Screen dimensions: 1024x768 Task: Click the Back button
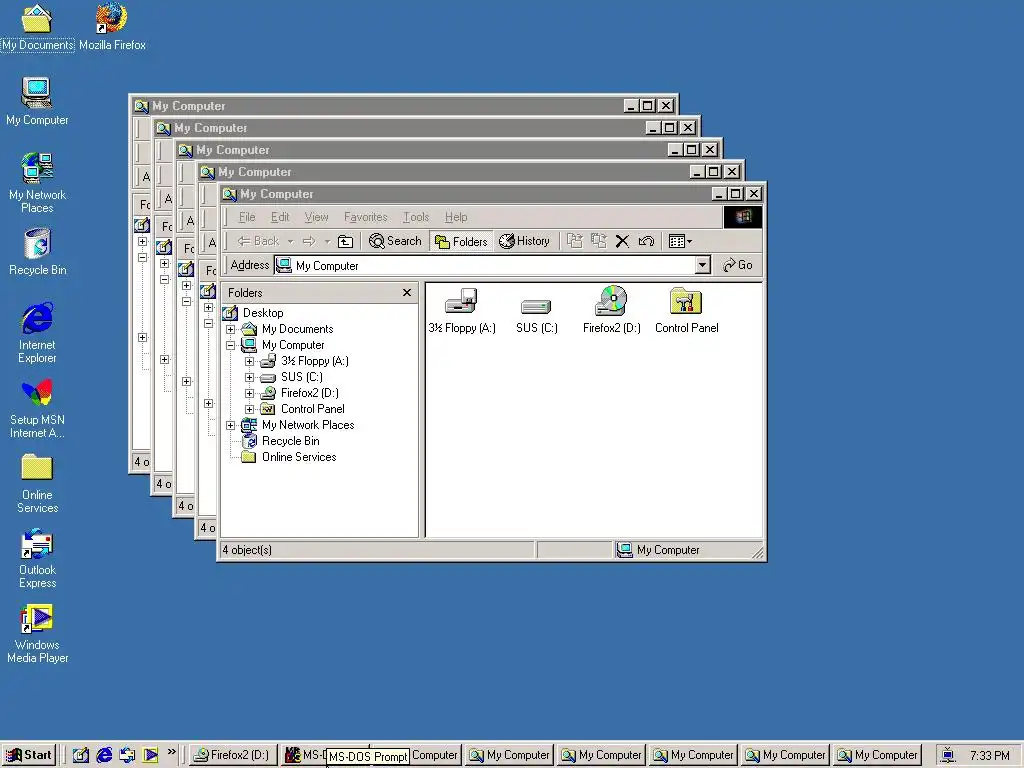[259, 241]
